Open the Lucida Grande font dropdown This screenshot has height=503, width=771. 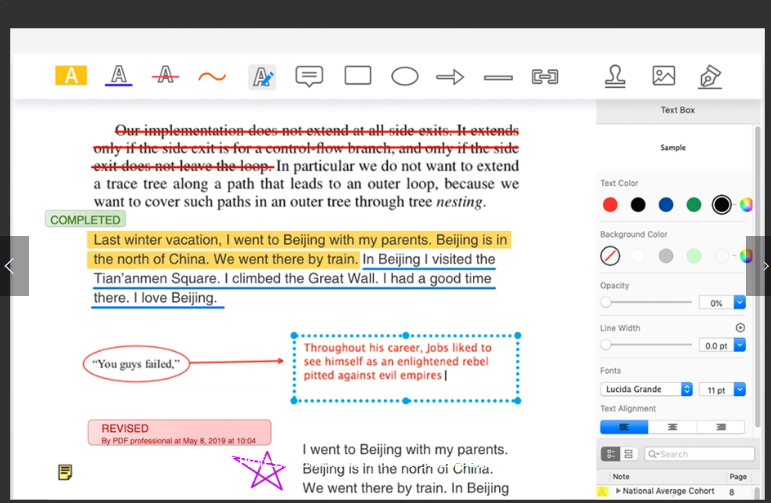[x=646, y=389]
